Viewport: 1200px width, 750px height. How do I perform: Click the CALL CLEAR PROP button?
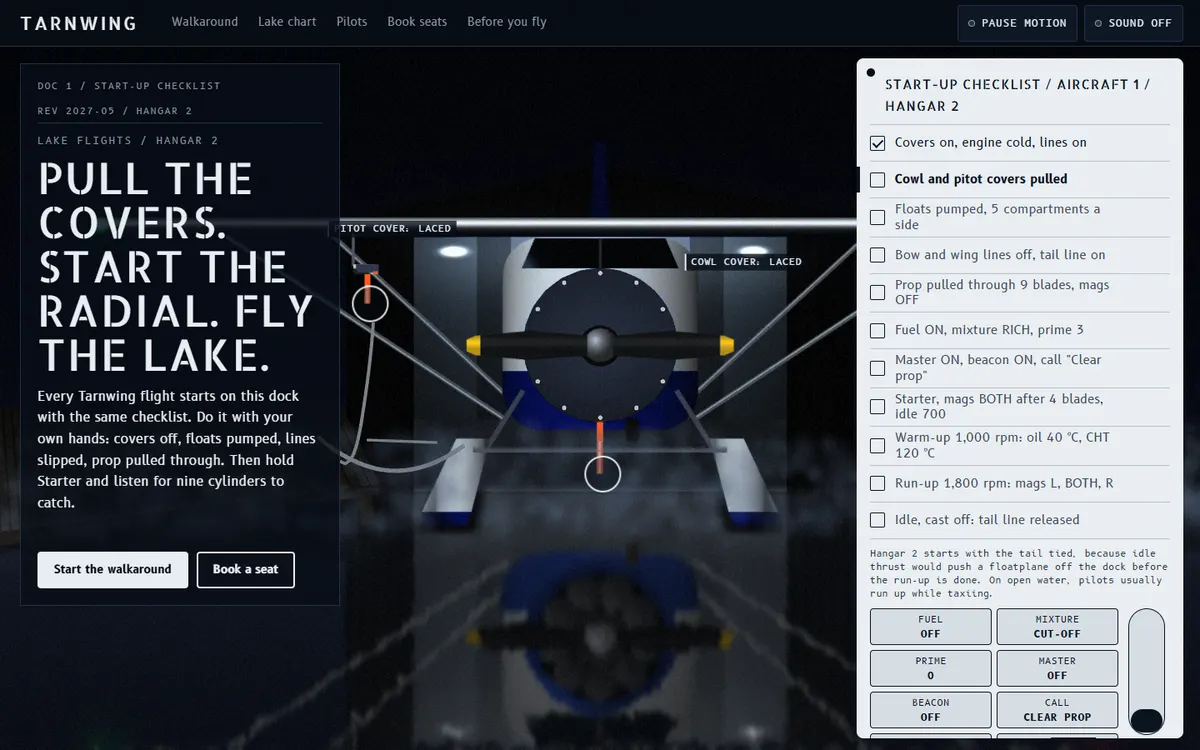(x=1057, y=710)
